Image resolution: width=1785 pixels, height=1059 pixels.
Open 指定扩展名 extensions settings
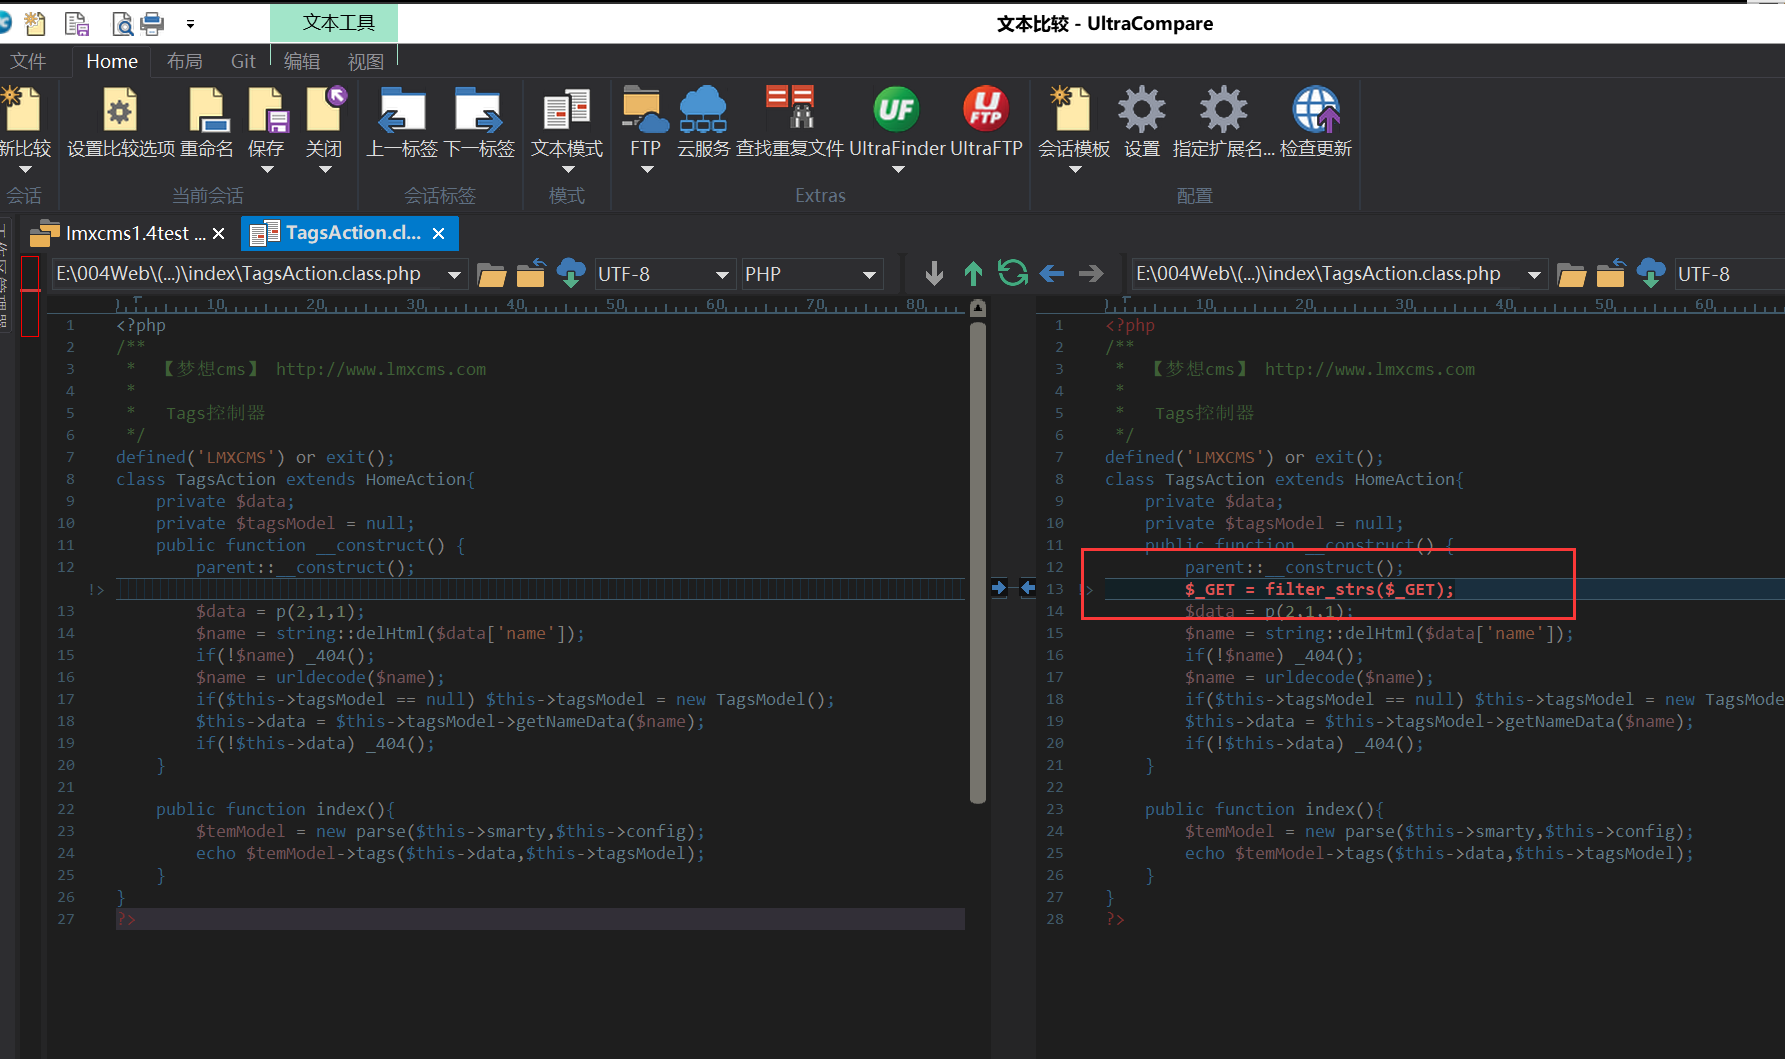coord(1223,110)
